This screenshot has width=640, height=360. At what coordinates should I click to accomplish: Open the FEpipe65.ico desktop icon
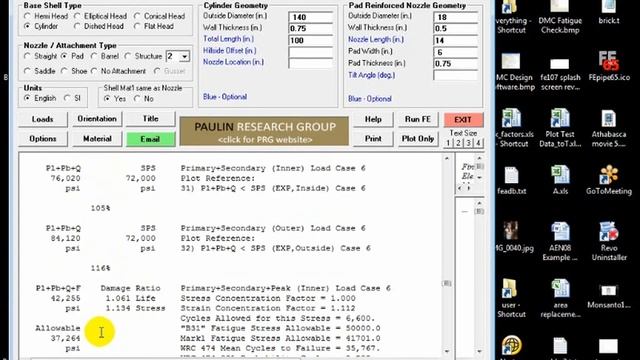(x=609, y=66)
